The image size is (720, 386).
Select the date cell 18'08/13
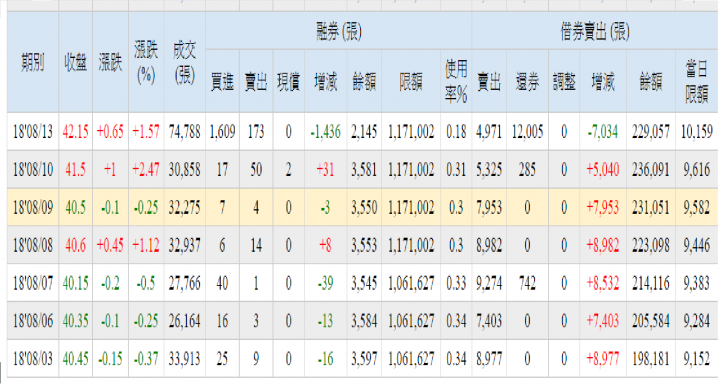click(x=33, y=132)
